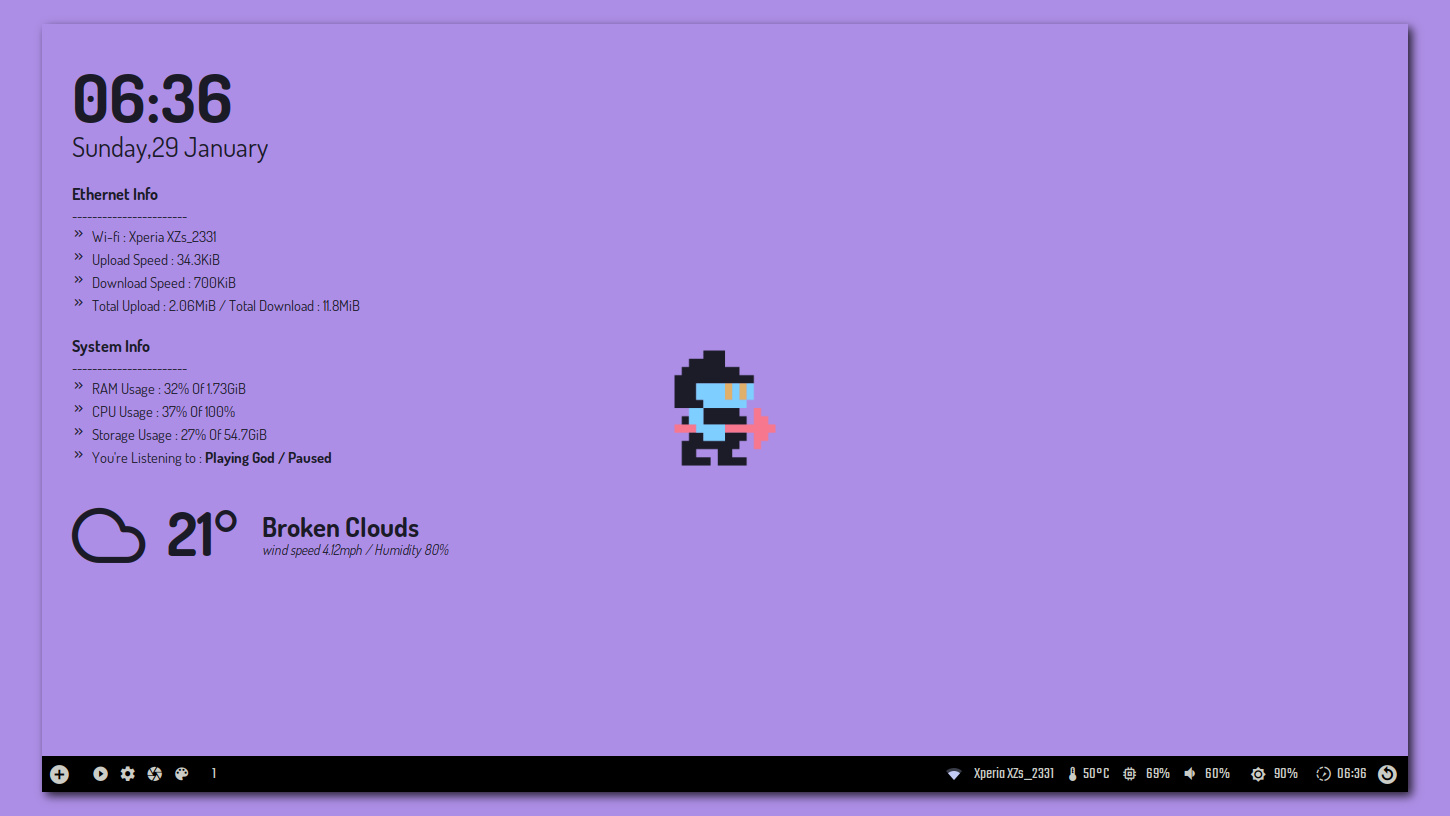Open the app launcher plus icon
This screenshot has width=1450, height=816.
coord(59,773)
